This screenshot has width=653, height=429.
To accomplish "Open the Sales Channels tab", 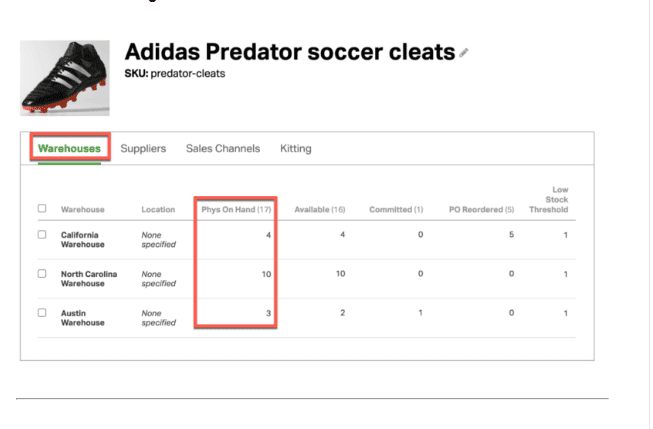I will (223, 148).
